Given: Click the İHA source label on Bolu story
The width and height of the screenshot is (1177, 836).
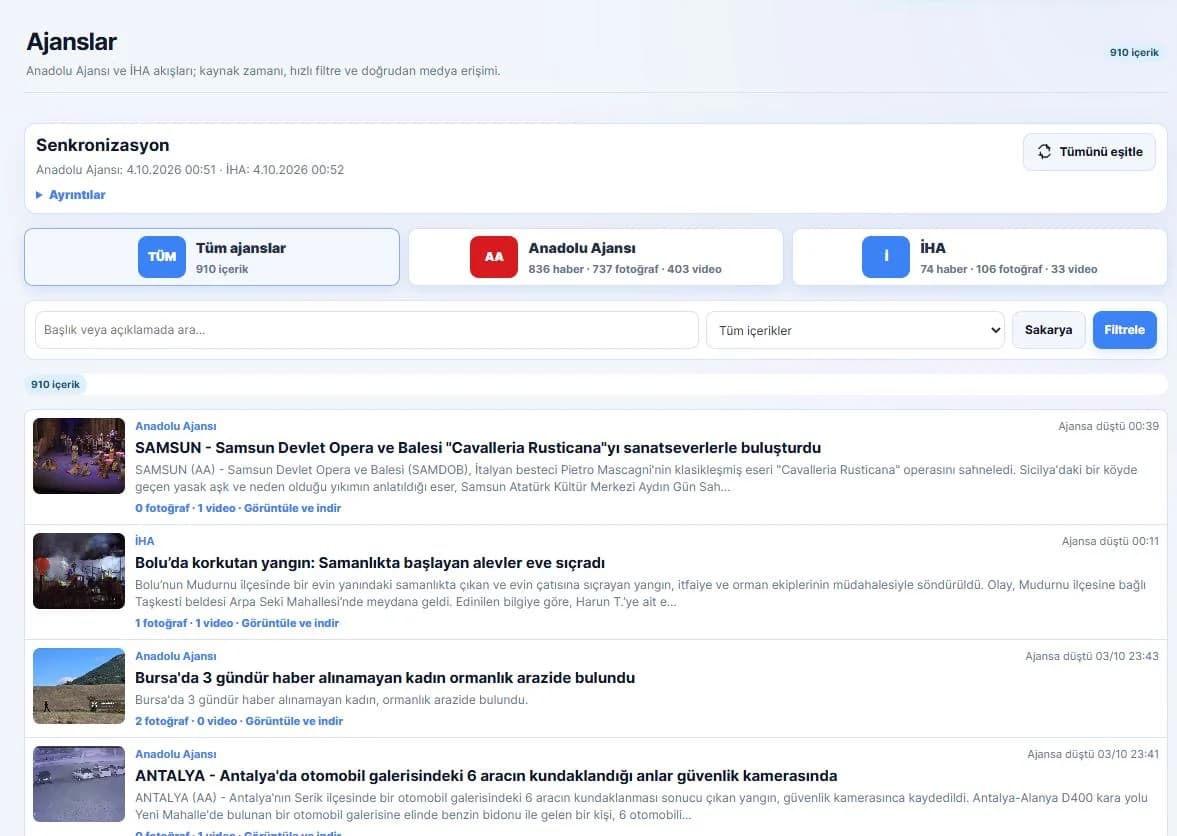Looking at the screenshot, I should 145,541.
